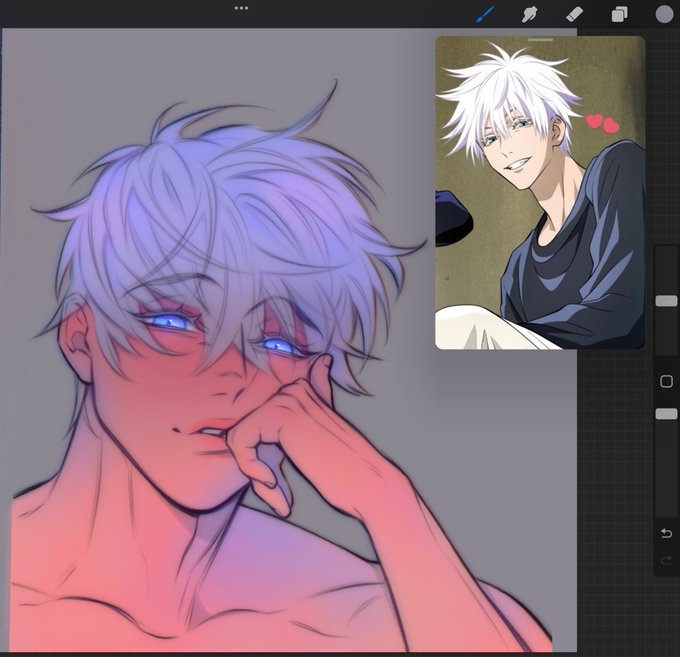Click the brush opacity slider handle
The width and height of the screenshot is (680, 657).
(666, 414)
